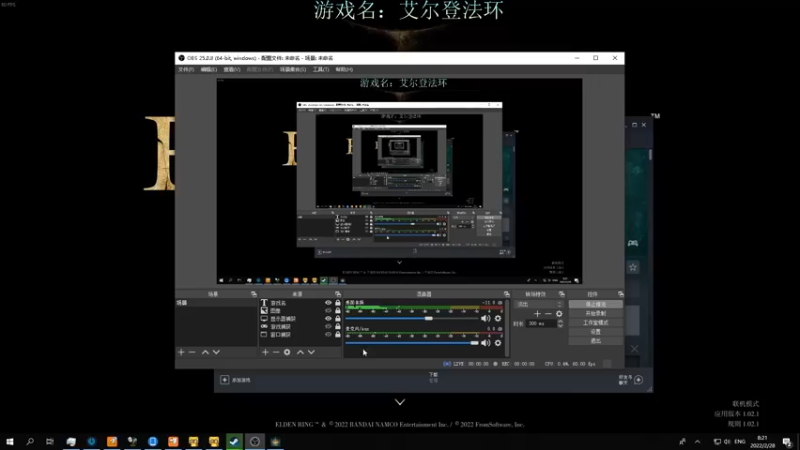Screen dimensions: 800x450
Task: Unlock the 显示器捕获 source lock
Action: [338, 318]
